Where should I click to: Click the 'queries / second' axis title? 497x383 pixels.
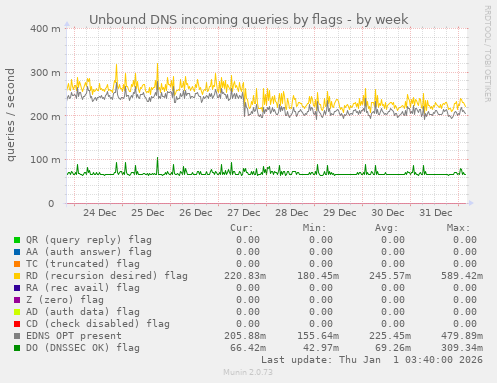click(11, 115)
